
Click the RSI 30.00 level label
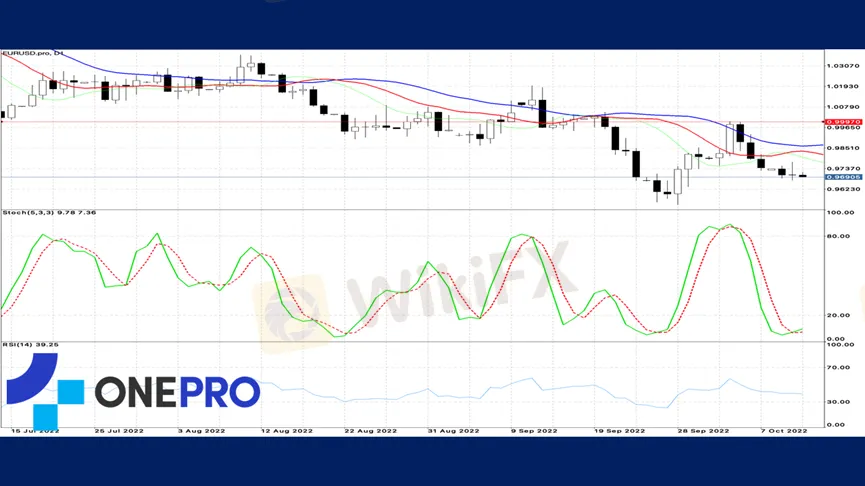click(x=838, y=402)
